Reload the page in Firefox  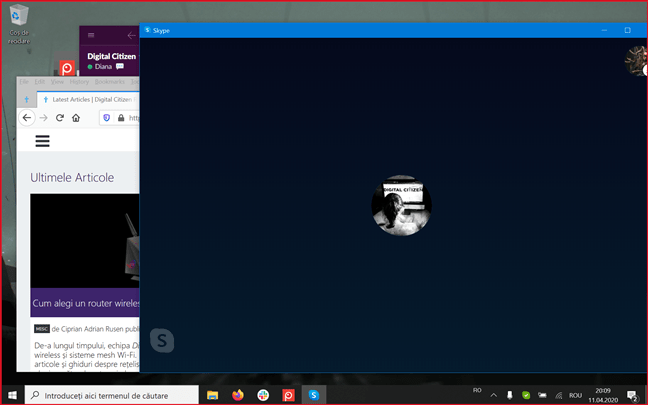(60, 118)
